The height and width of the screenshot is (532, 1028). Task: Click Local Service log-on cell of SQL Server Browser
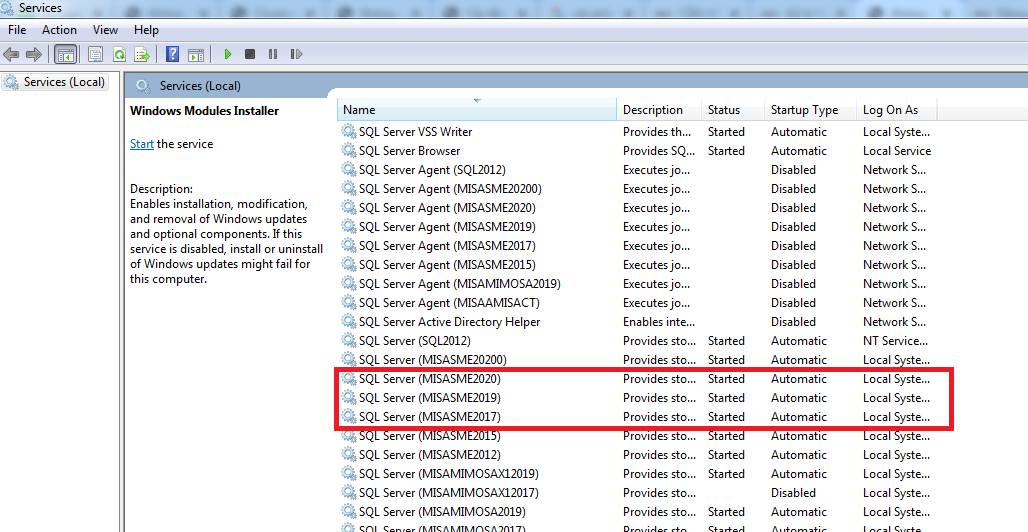(x=897, y=151)
